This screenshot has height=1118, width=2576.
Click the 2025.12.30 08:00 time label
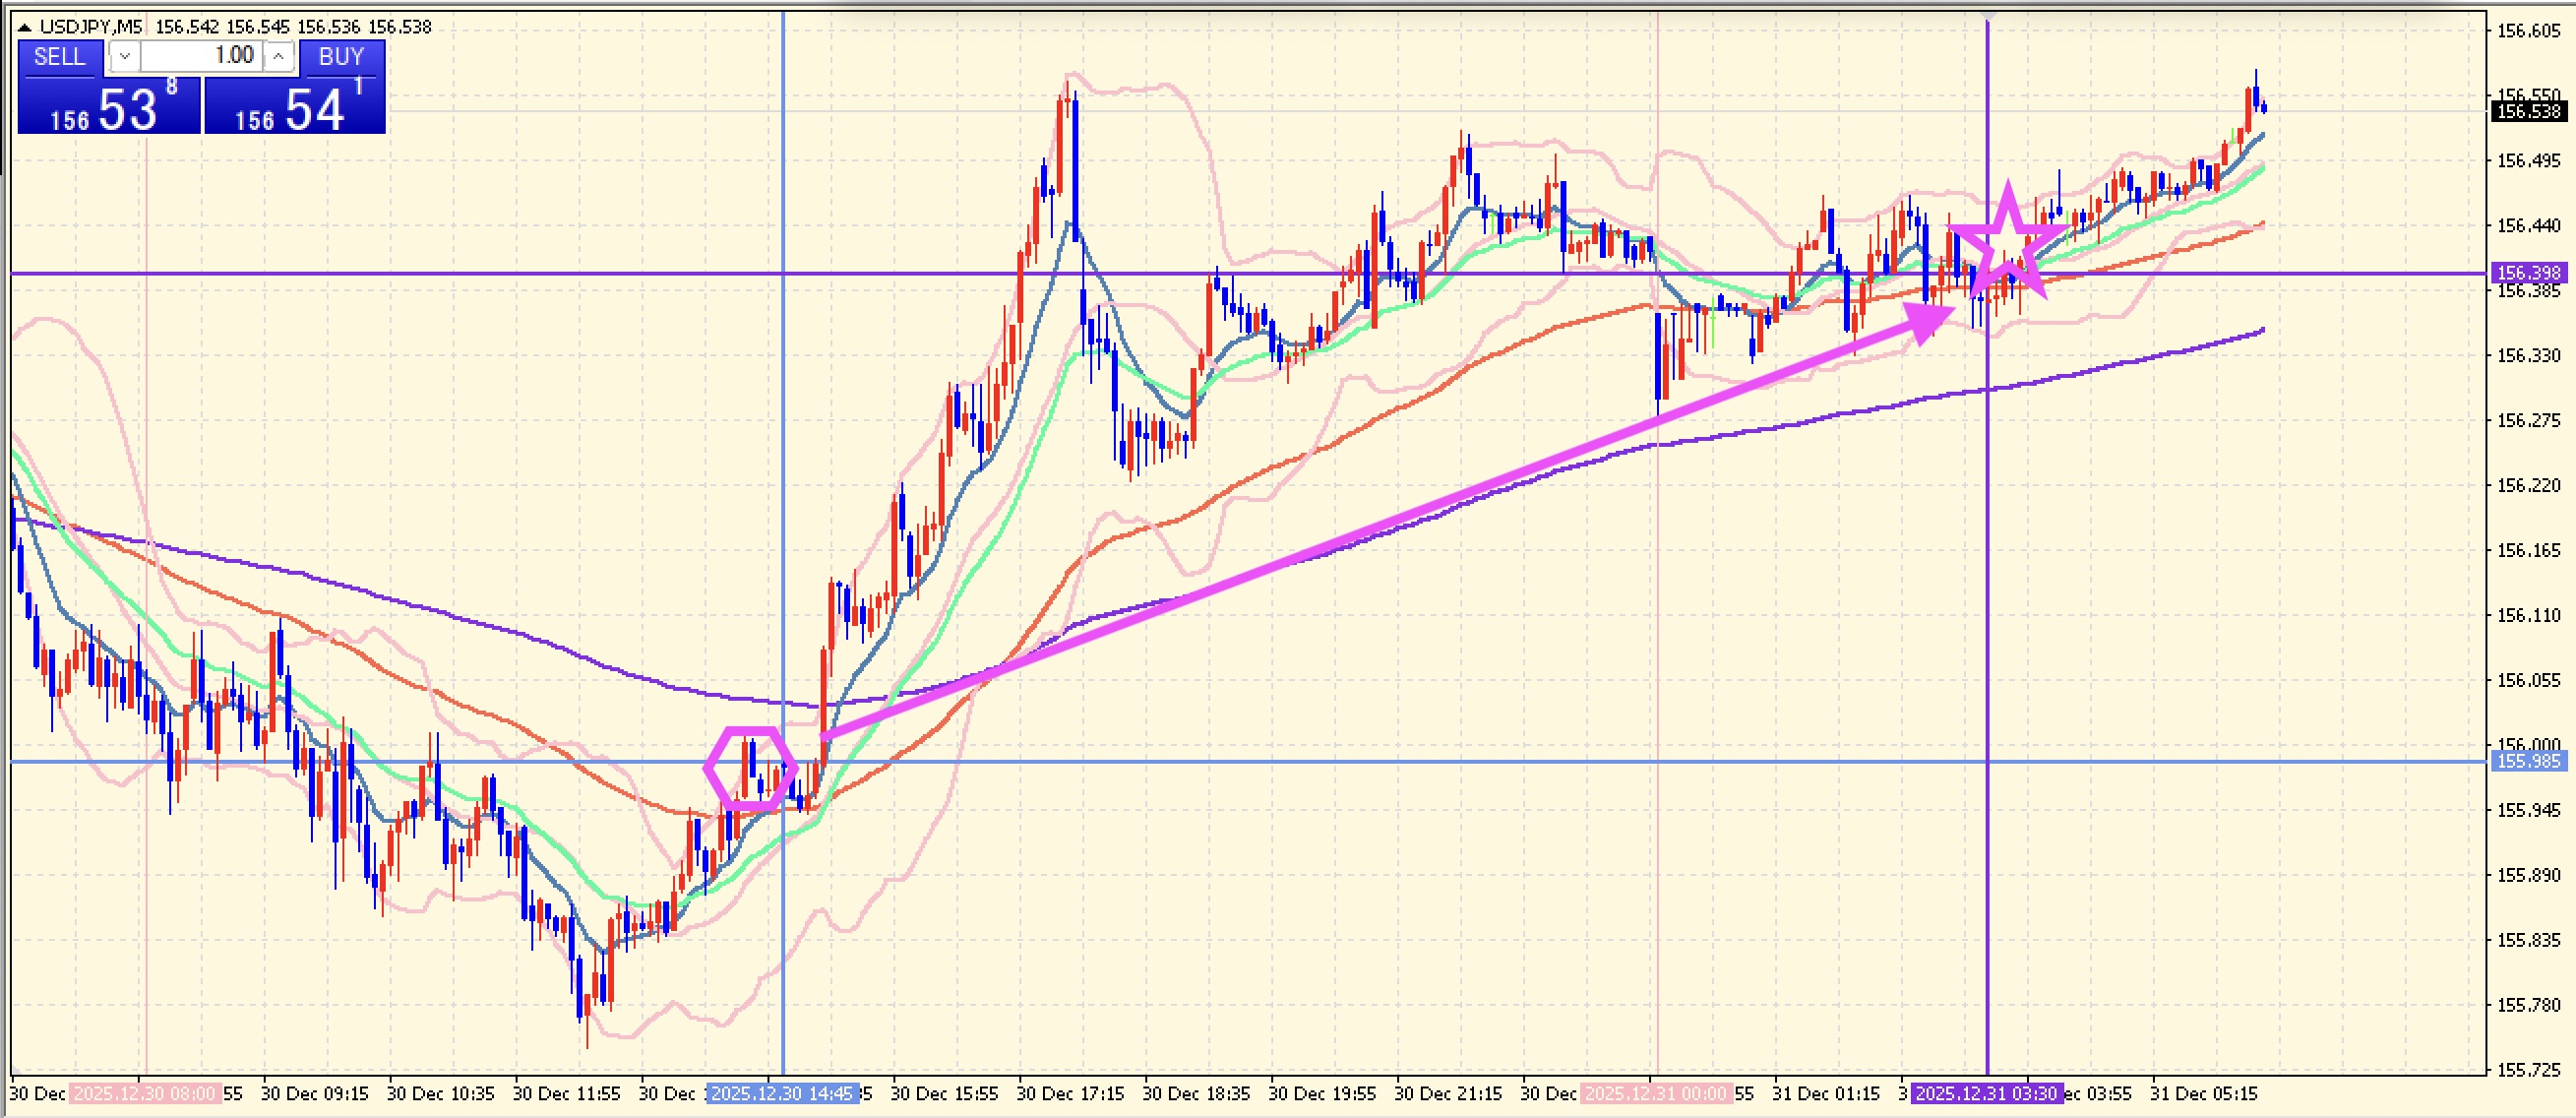pos(146,1094)
